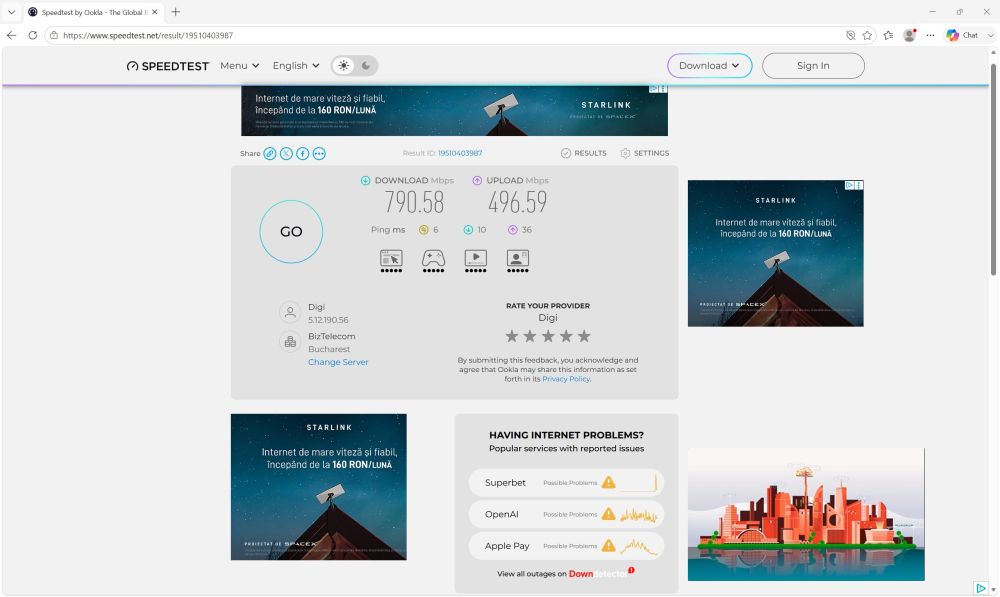Screen dimensions: 1000x597
Task: Click the online gaming controller icon
Action: [x=433, y=261]
